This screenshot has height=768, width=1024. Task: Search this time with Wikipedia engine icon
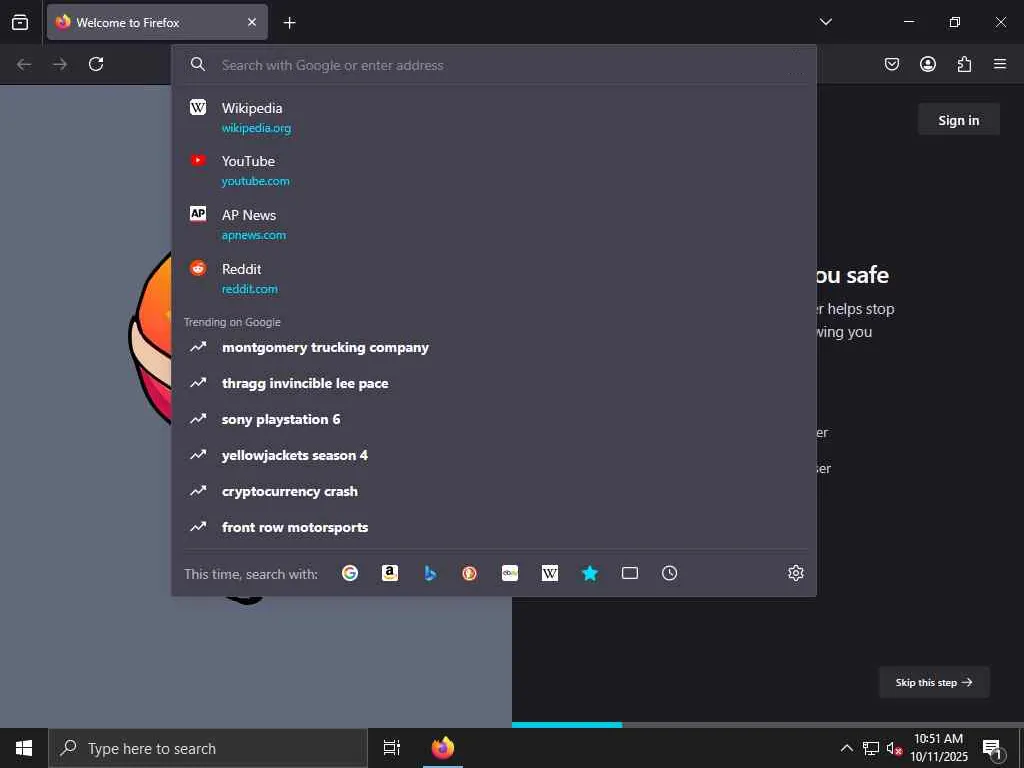point(550,573)
